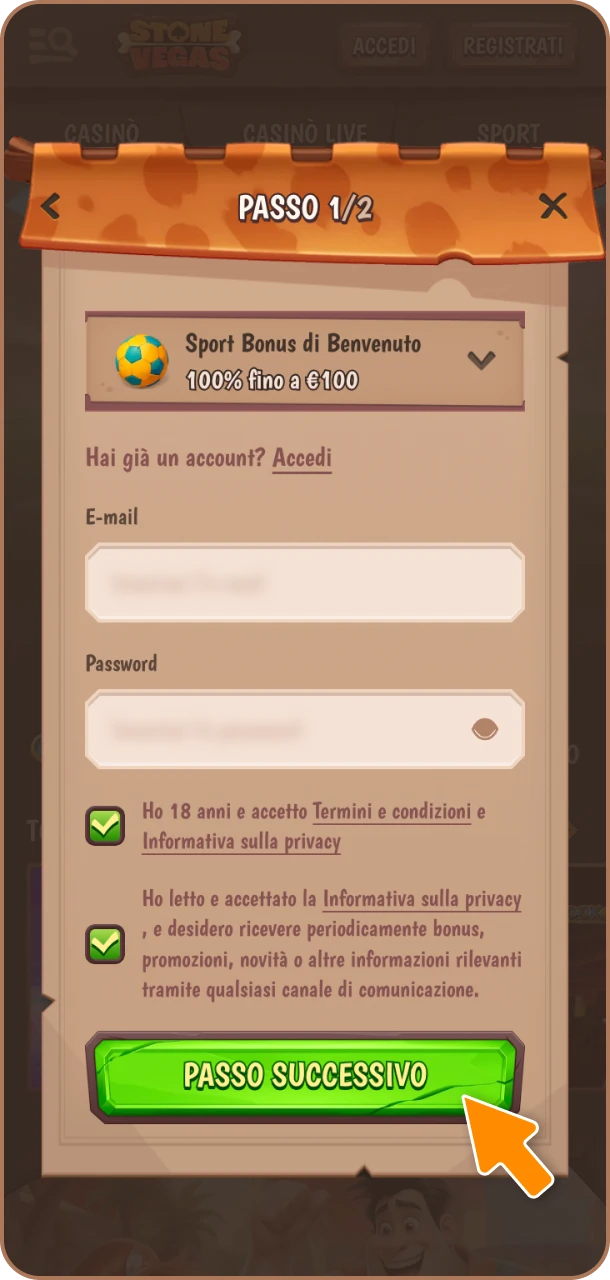Viewport: 610px width, 1280px height.
Task: Click the REGISTRATI header button
Action: click(x=513, y=46)
